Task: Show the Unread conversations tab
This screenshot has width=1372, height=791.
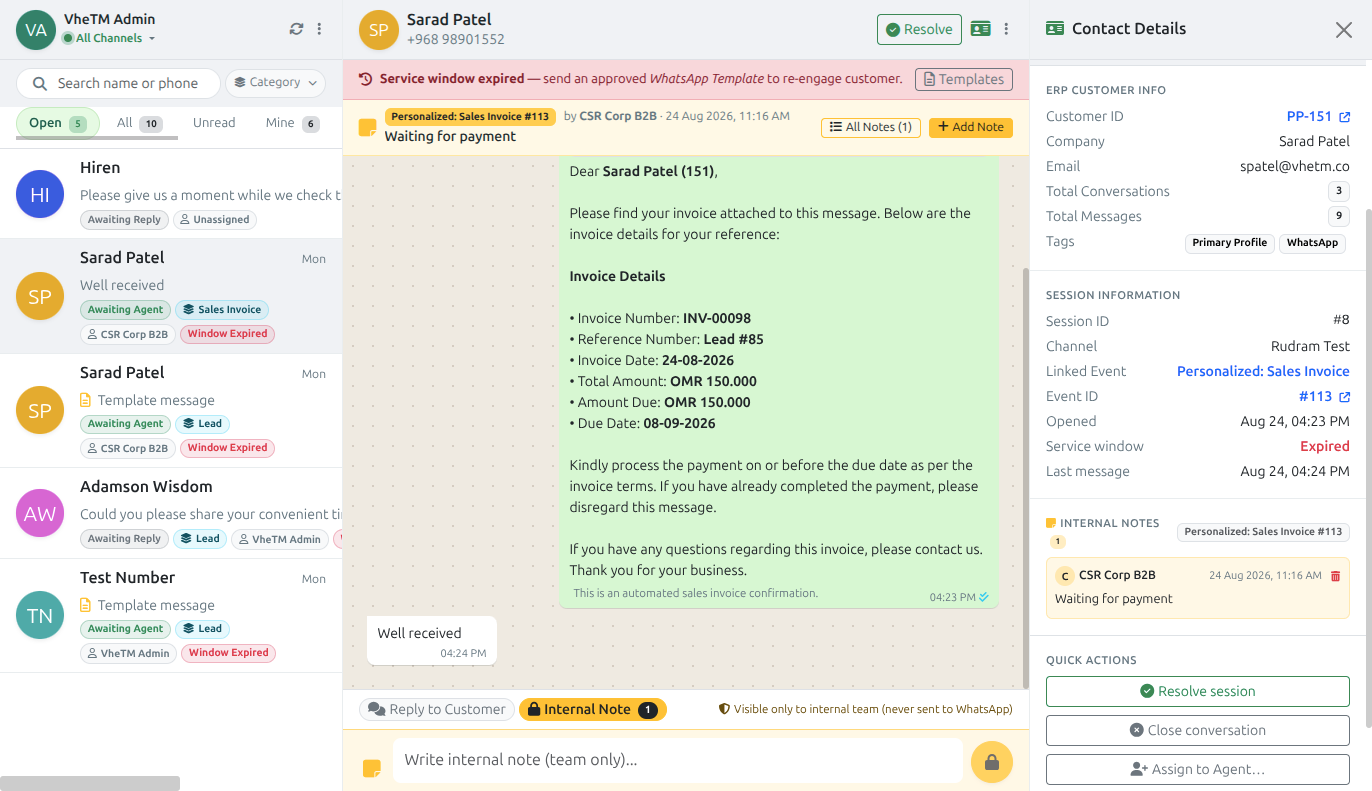Action: 214,123
